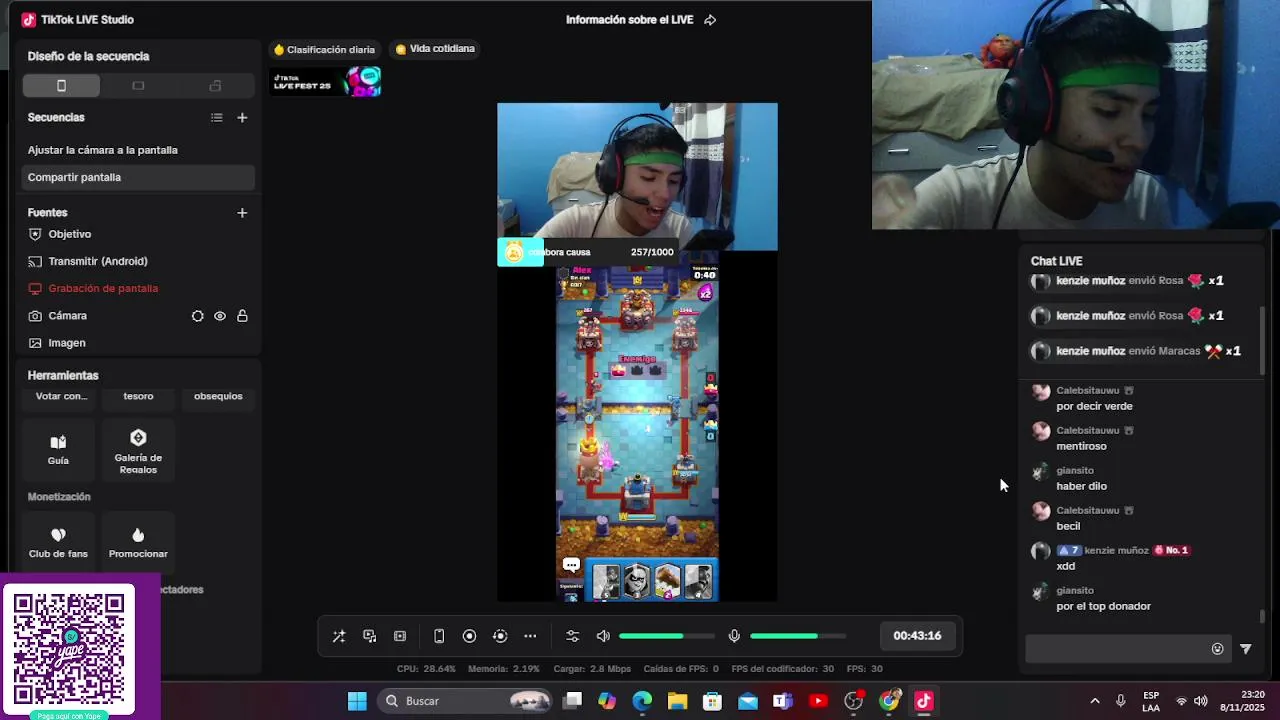Image resolution: width=1280 pixels, height=720 pixels.
Task: Click the gift list scrollbar in Chat LIVE
Action: [x=1262, y=340]
